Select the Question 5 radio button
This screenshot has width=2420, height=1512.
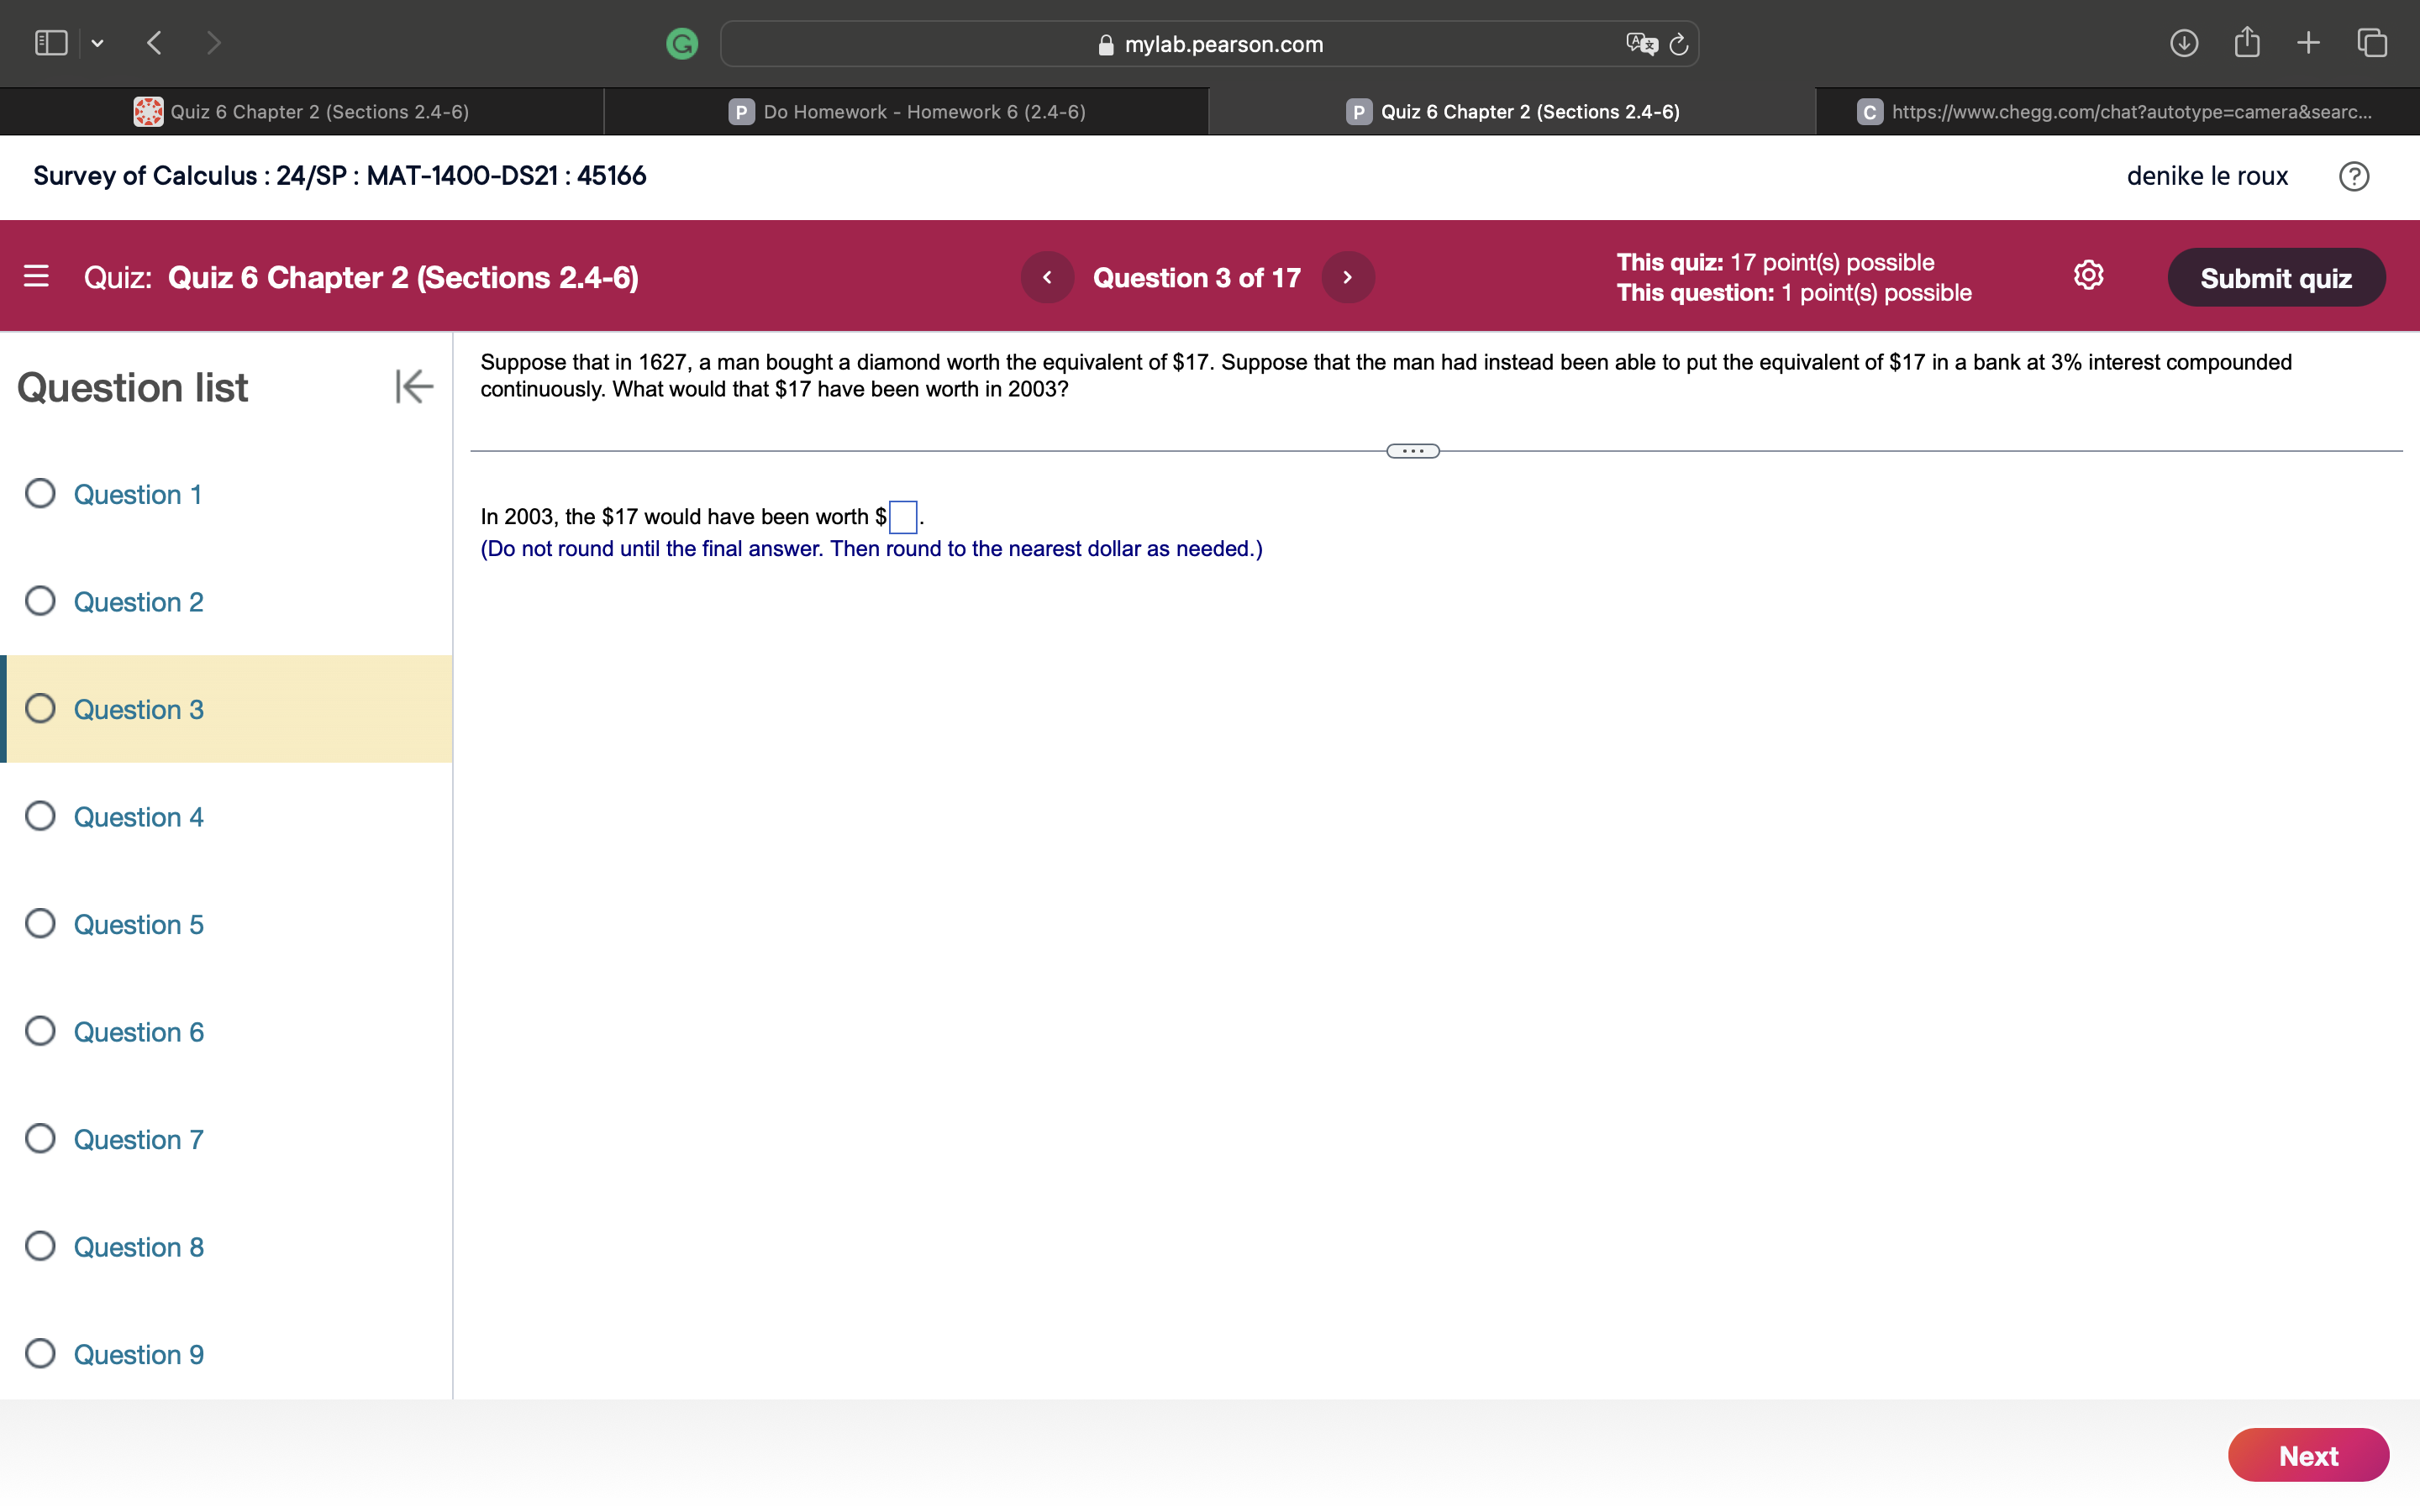coord(40,923)
